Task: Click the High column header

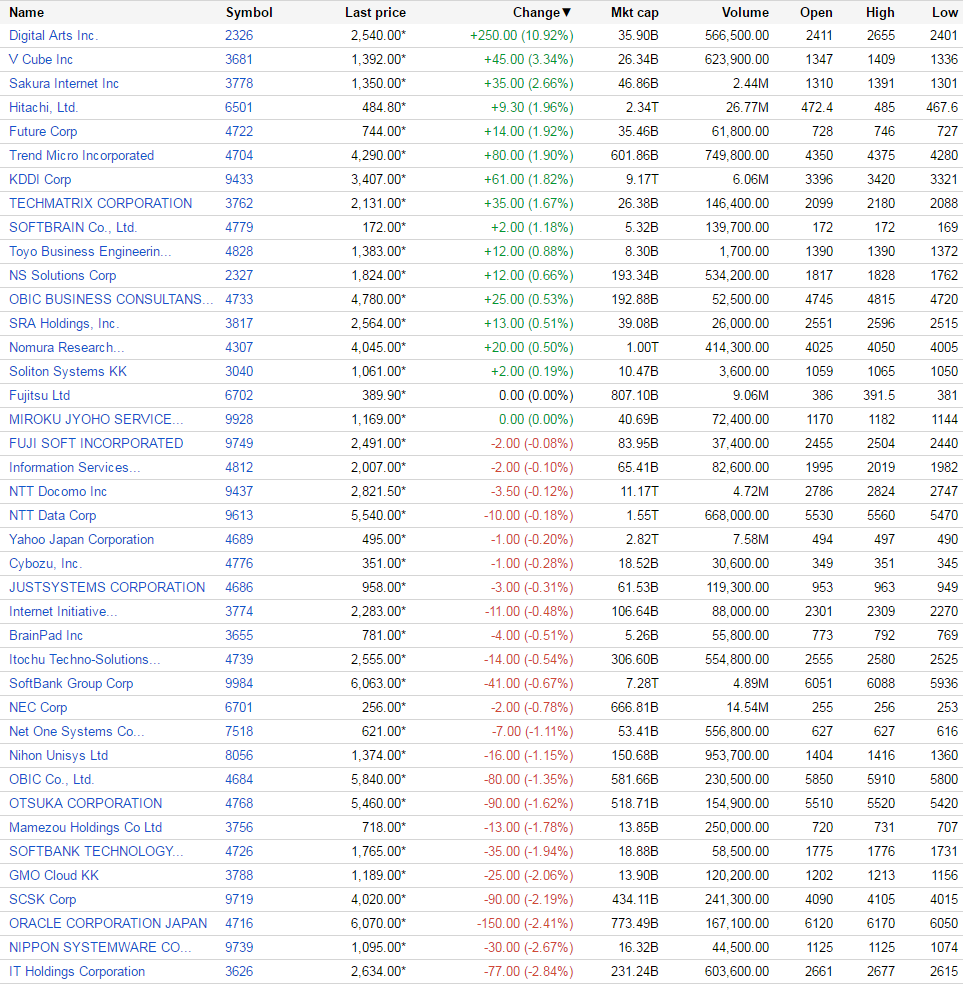Action: pos(880,12)
